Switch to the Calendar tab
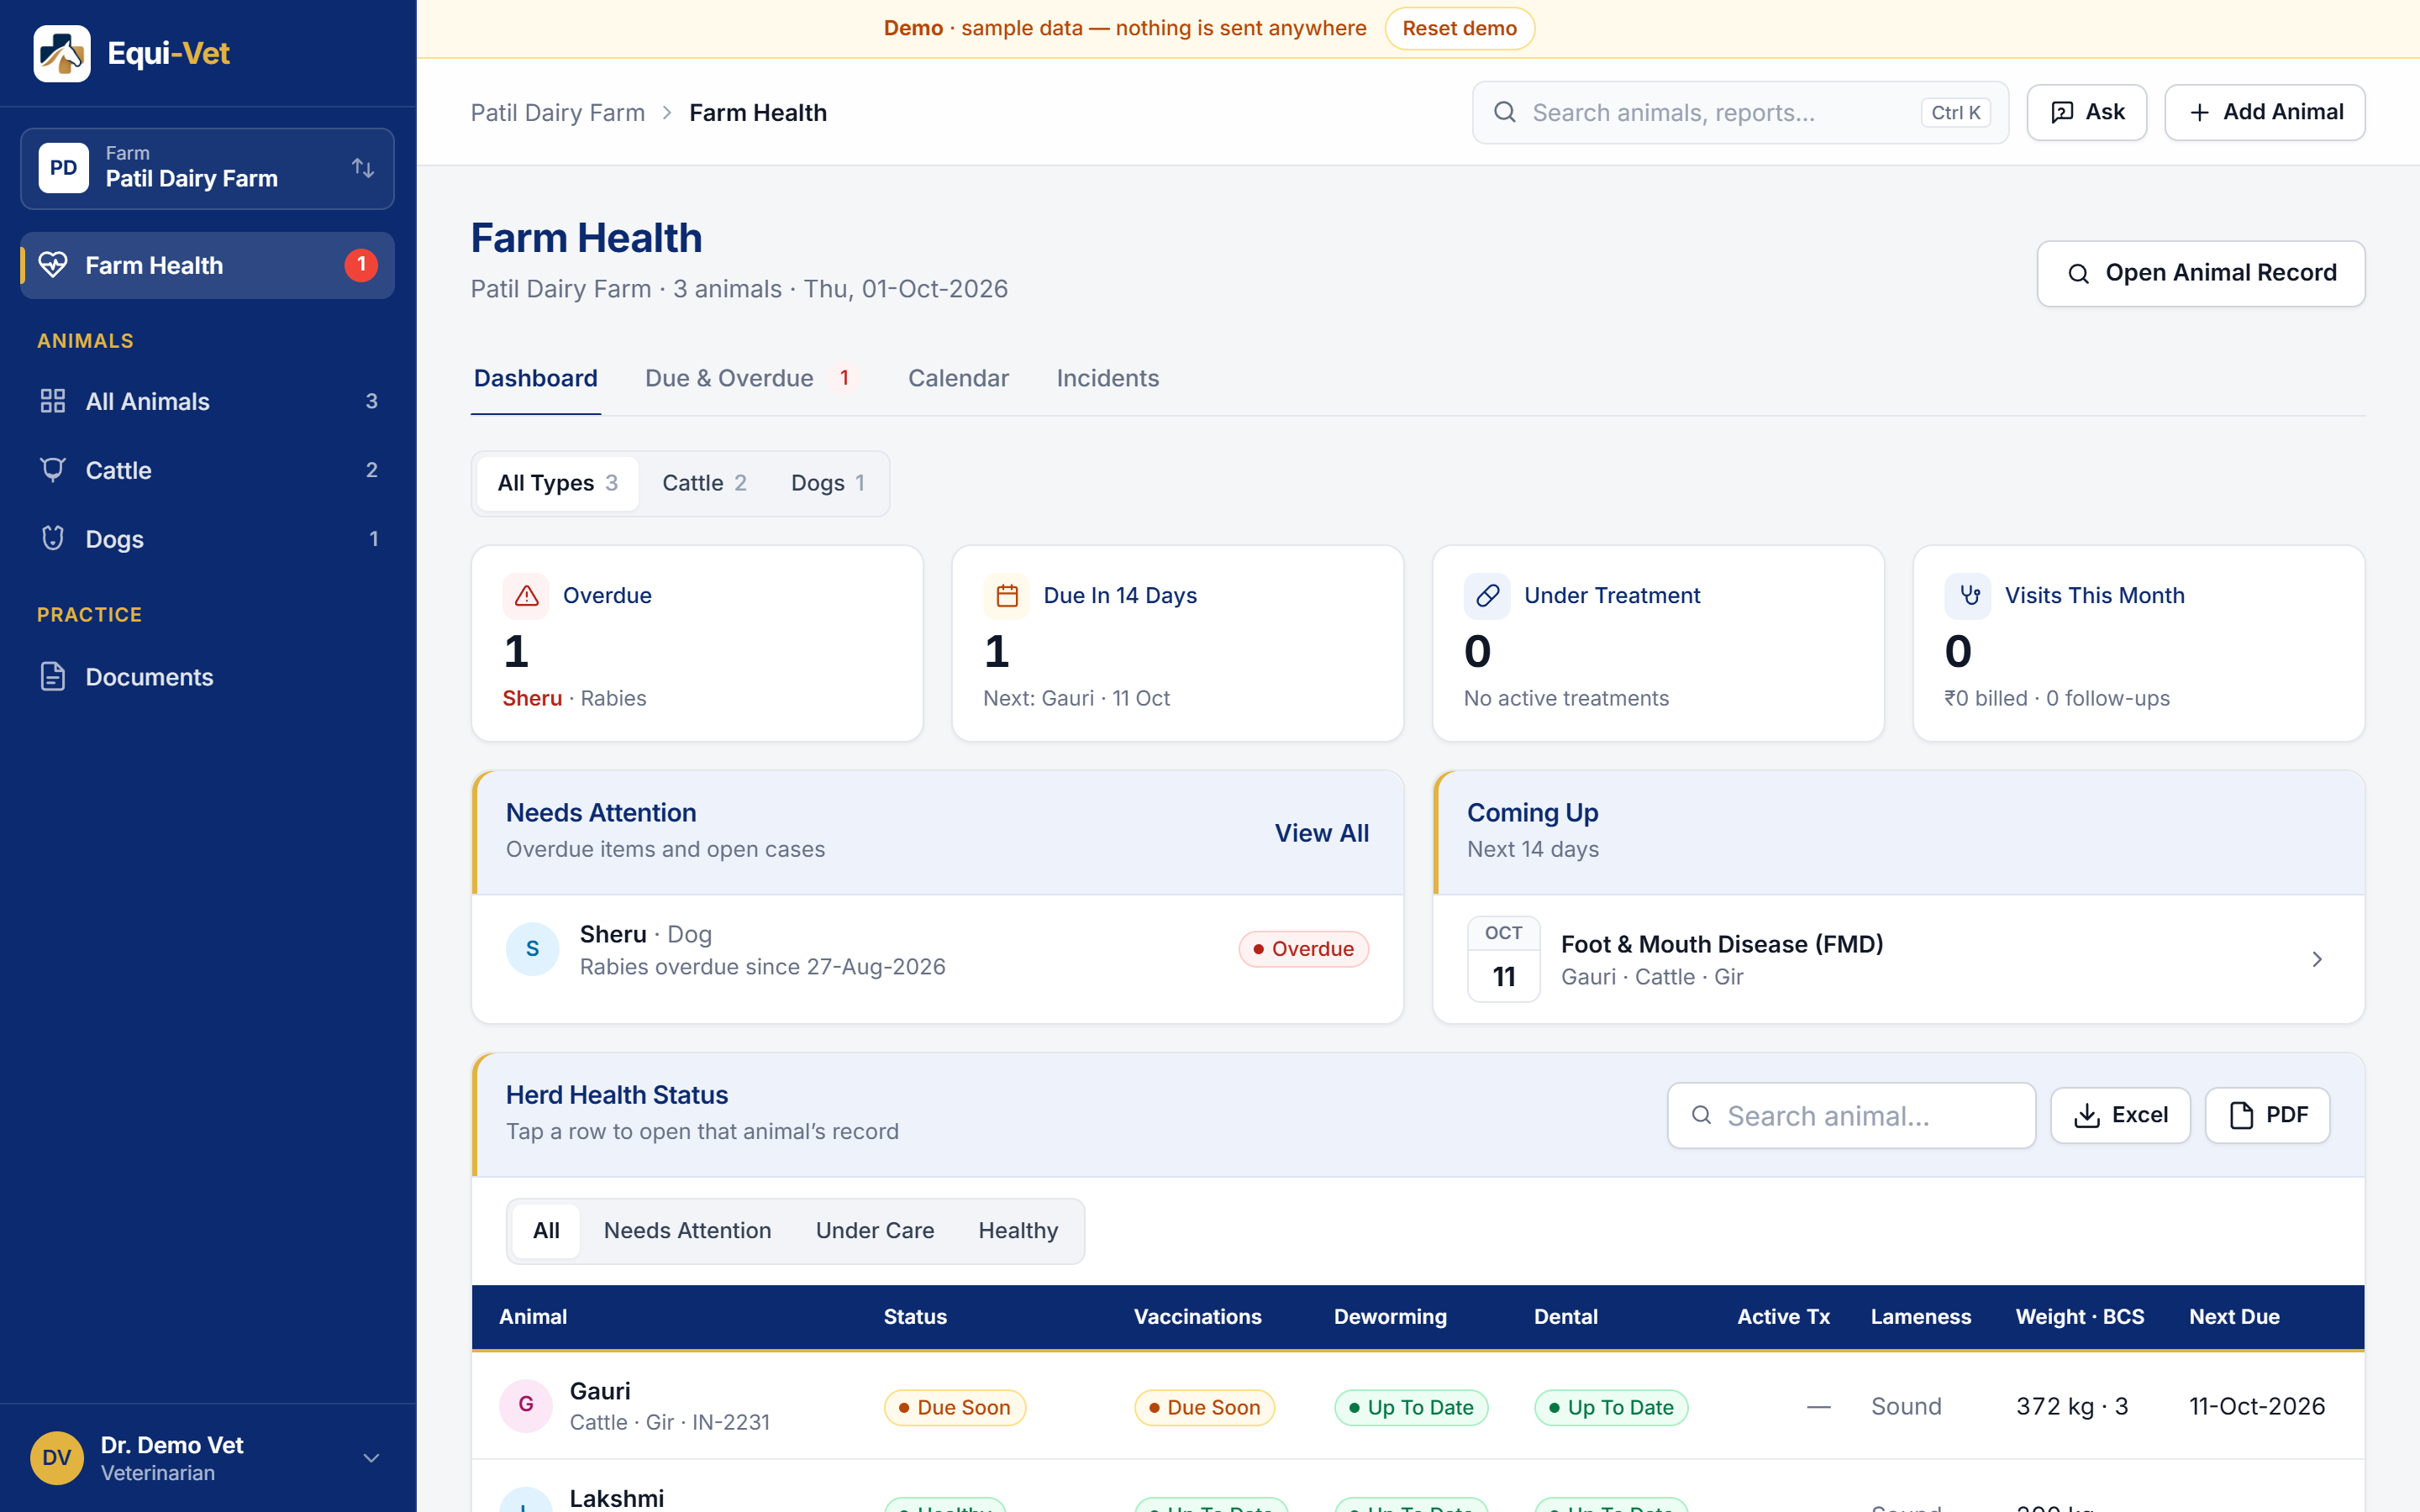The image size is (2420, 1512). 958,378
